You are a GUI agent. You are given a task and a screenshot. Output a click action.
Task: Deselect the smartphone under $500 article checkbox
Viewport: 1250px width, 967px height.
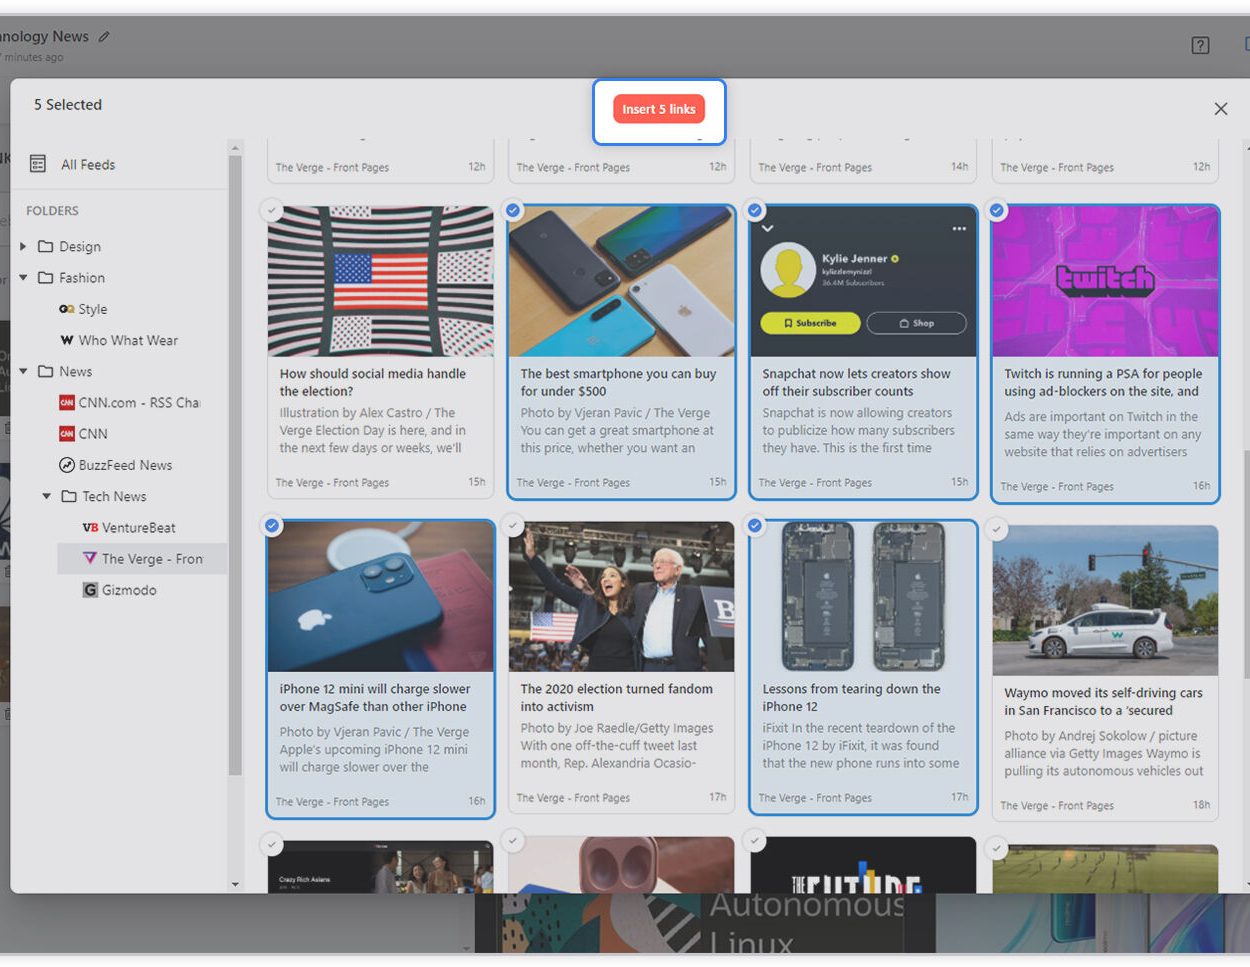513,210
